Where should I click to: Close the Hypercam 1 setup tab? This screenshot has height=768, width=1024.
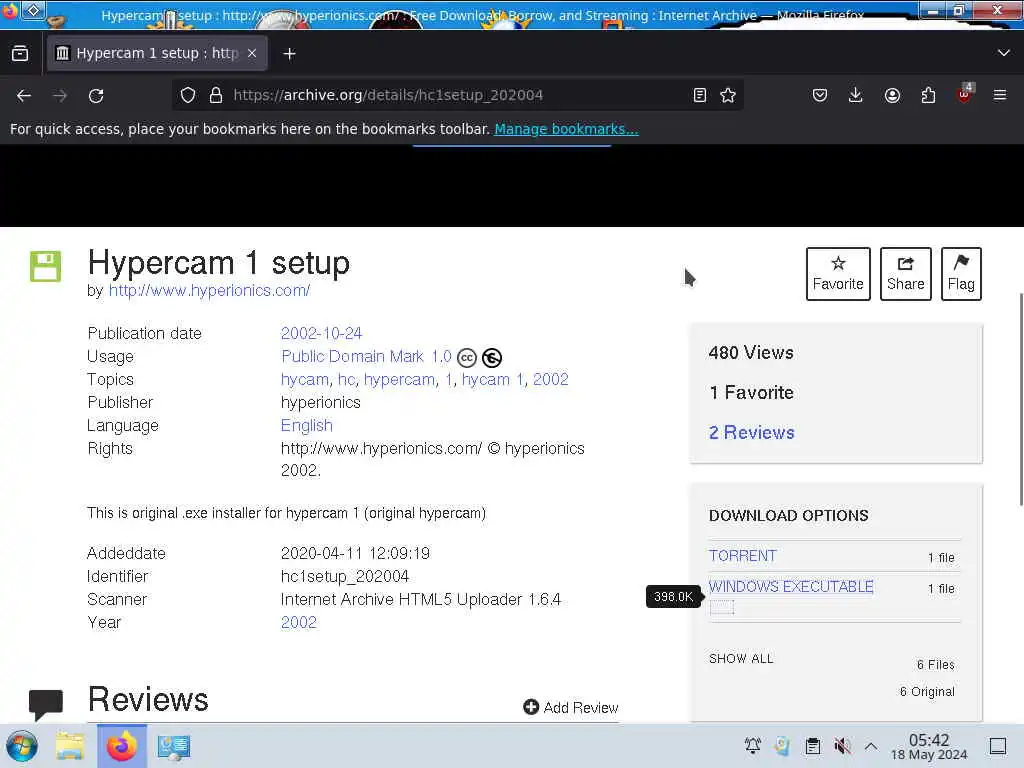pyautogui.click(x=252, y=54)
